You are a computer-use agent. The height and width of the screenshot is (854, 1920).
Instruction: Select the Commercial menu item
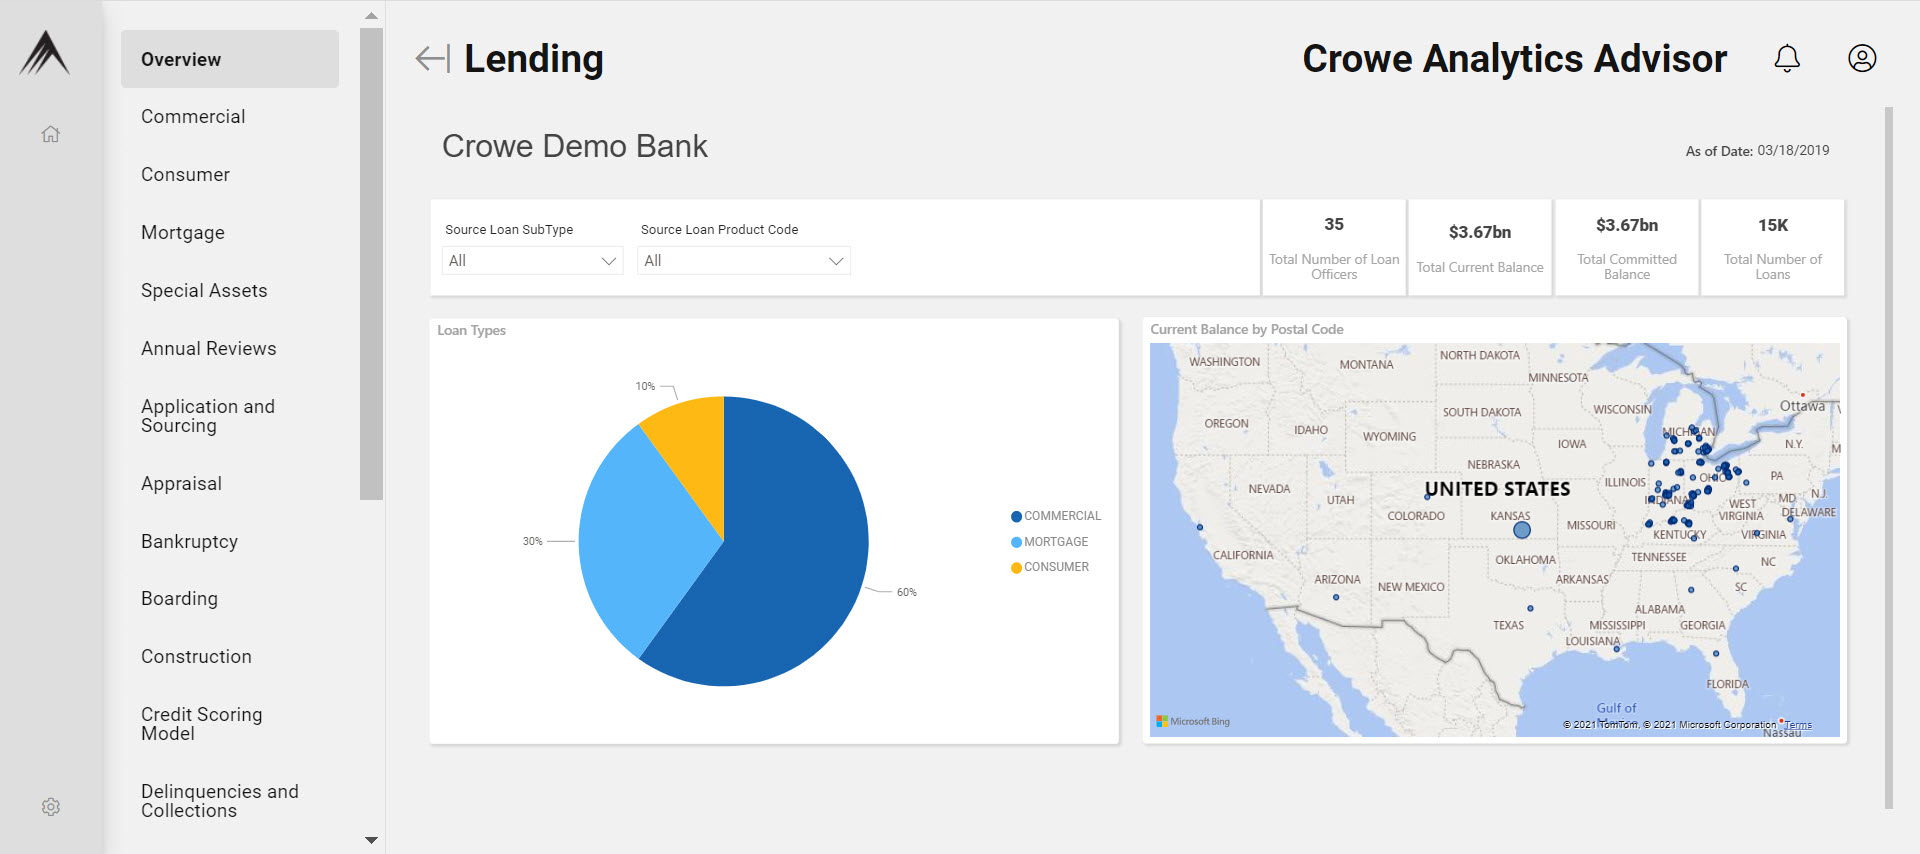193,117
